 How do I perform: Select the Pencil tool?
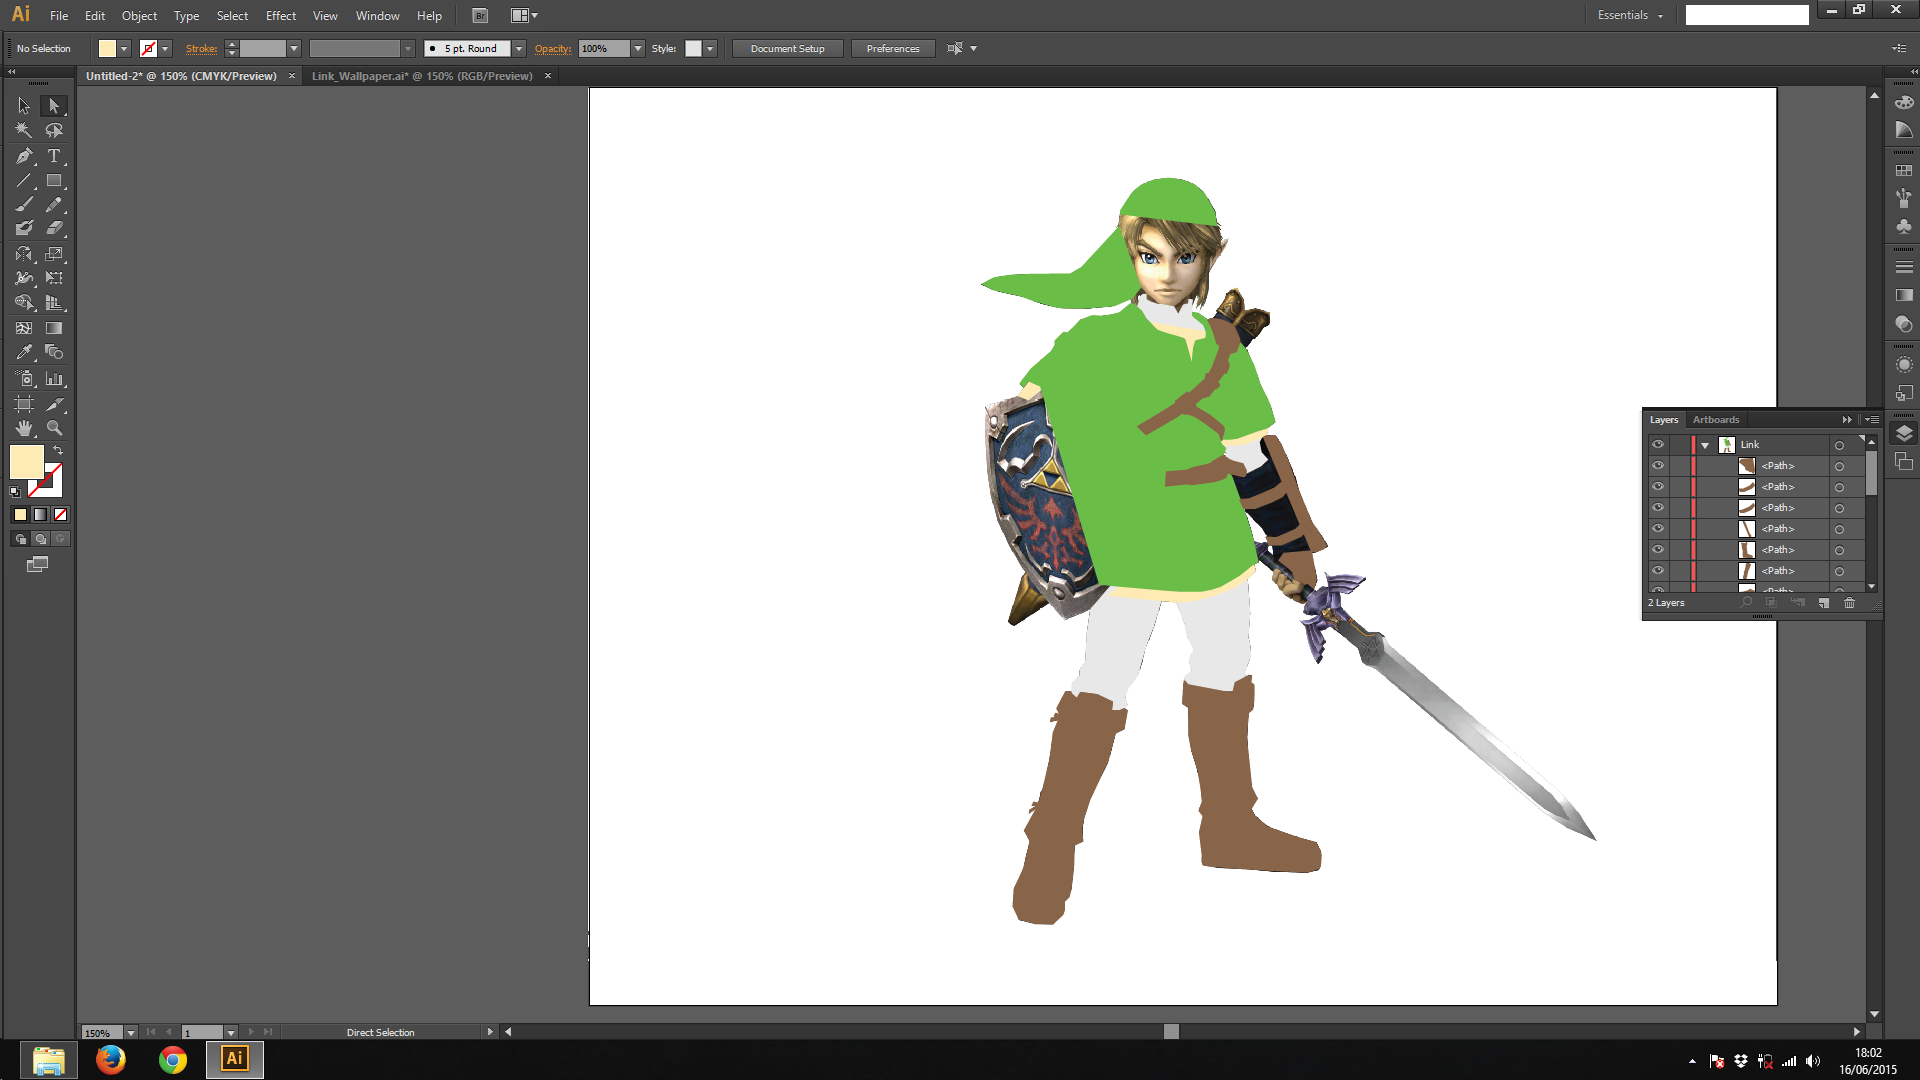[54, 205]
